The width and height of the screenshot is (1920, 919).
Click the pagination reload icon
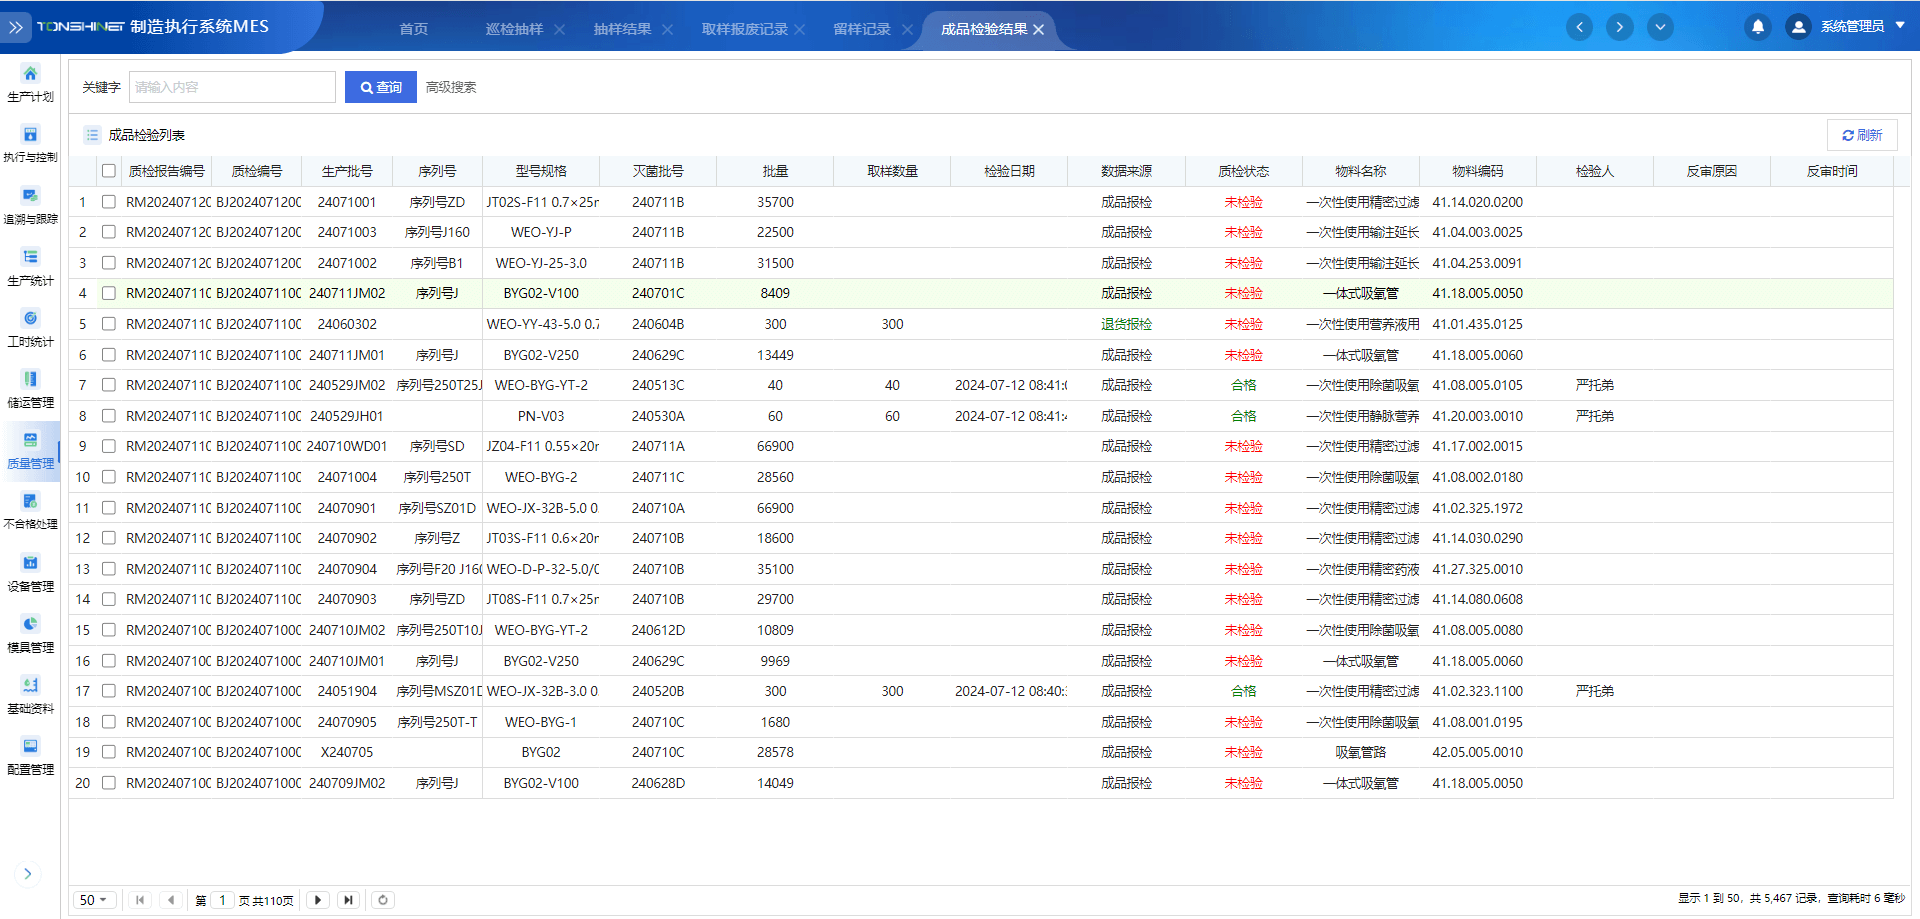pos(383,900)
